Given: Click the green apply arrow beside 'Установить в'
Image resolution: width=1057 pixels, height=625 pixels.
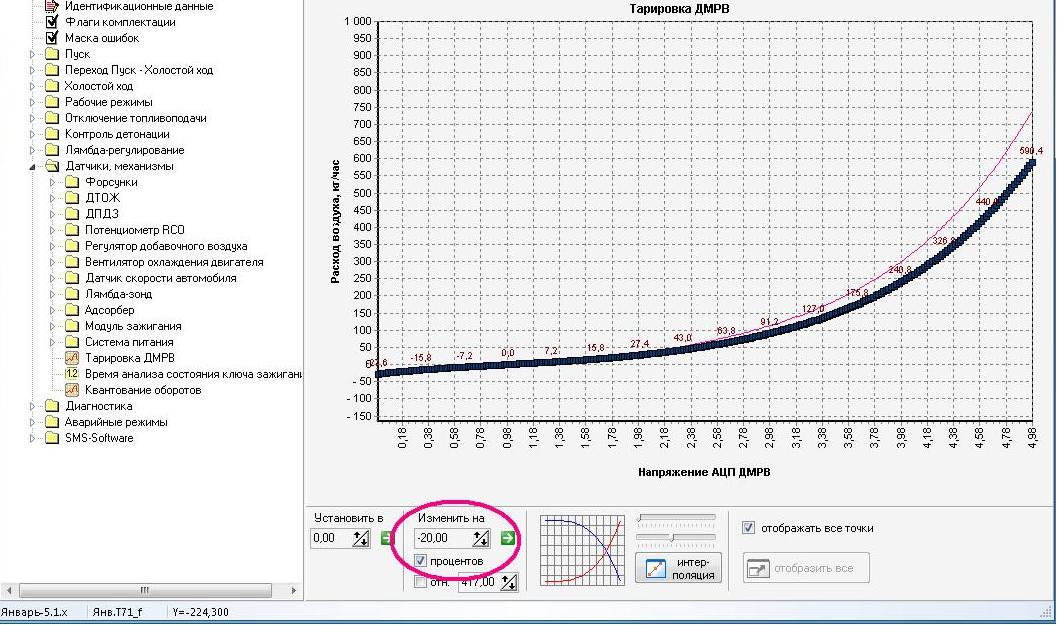Looking at the screenshot, I should 387,539.
